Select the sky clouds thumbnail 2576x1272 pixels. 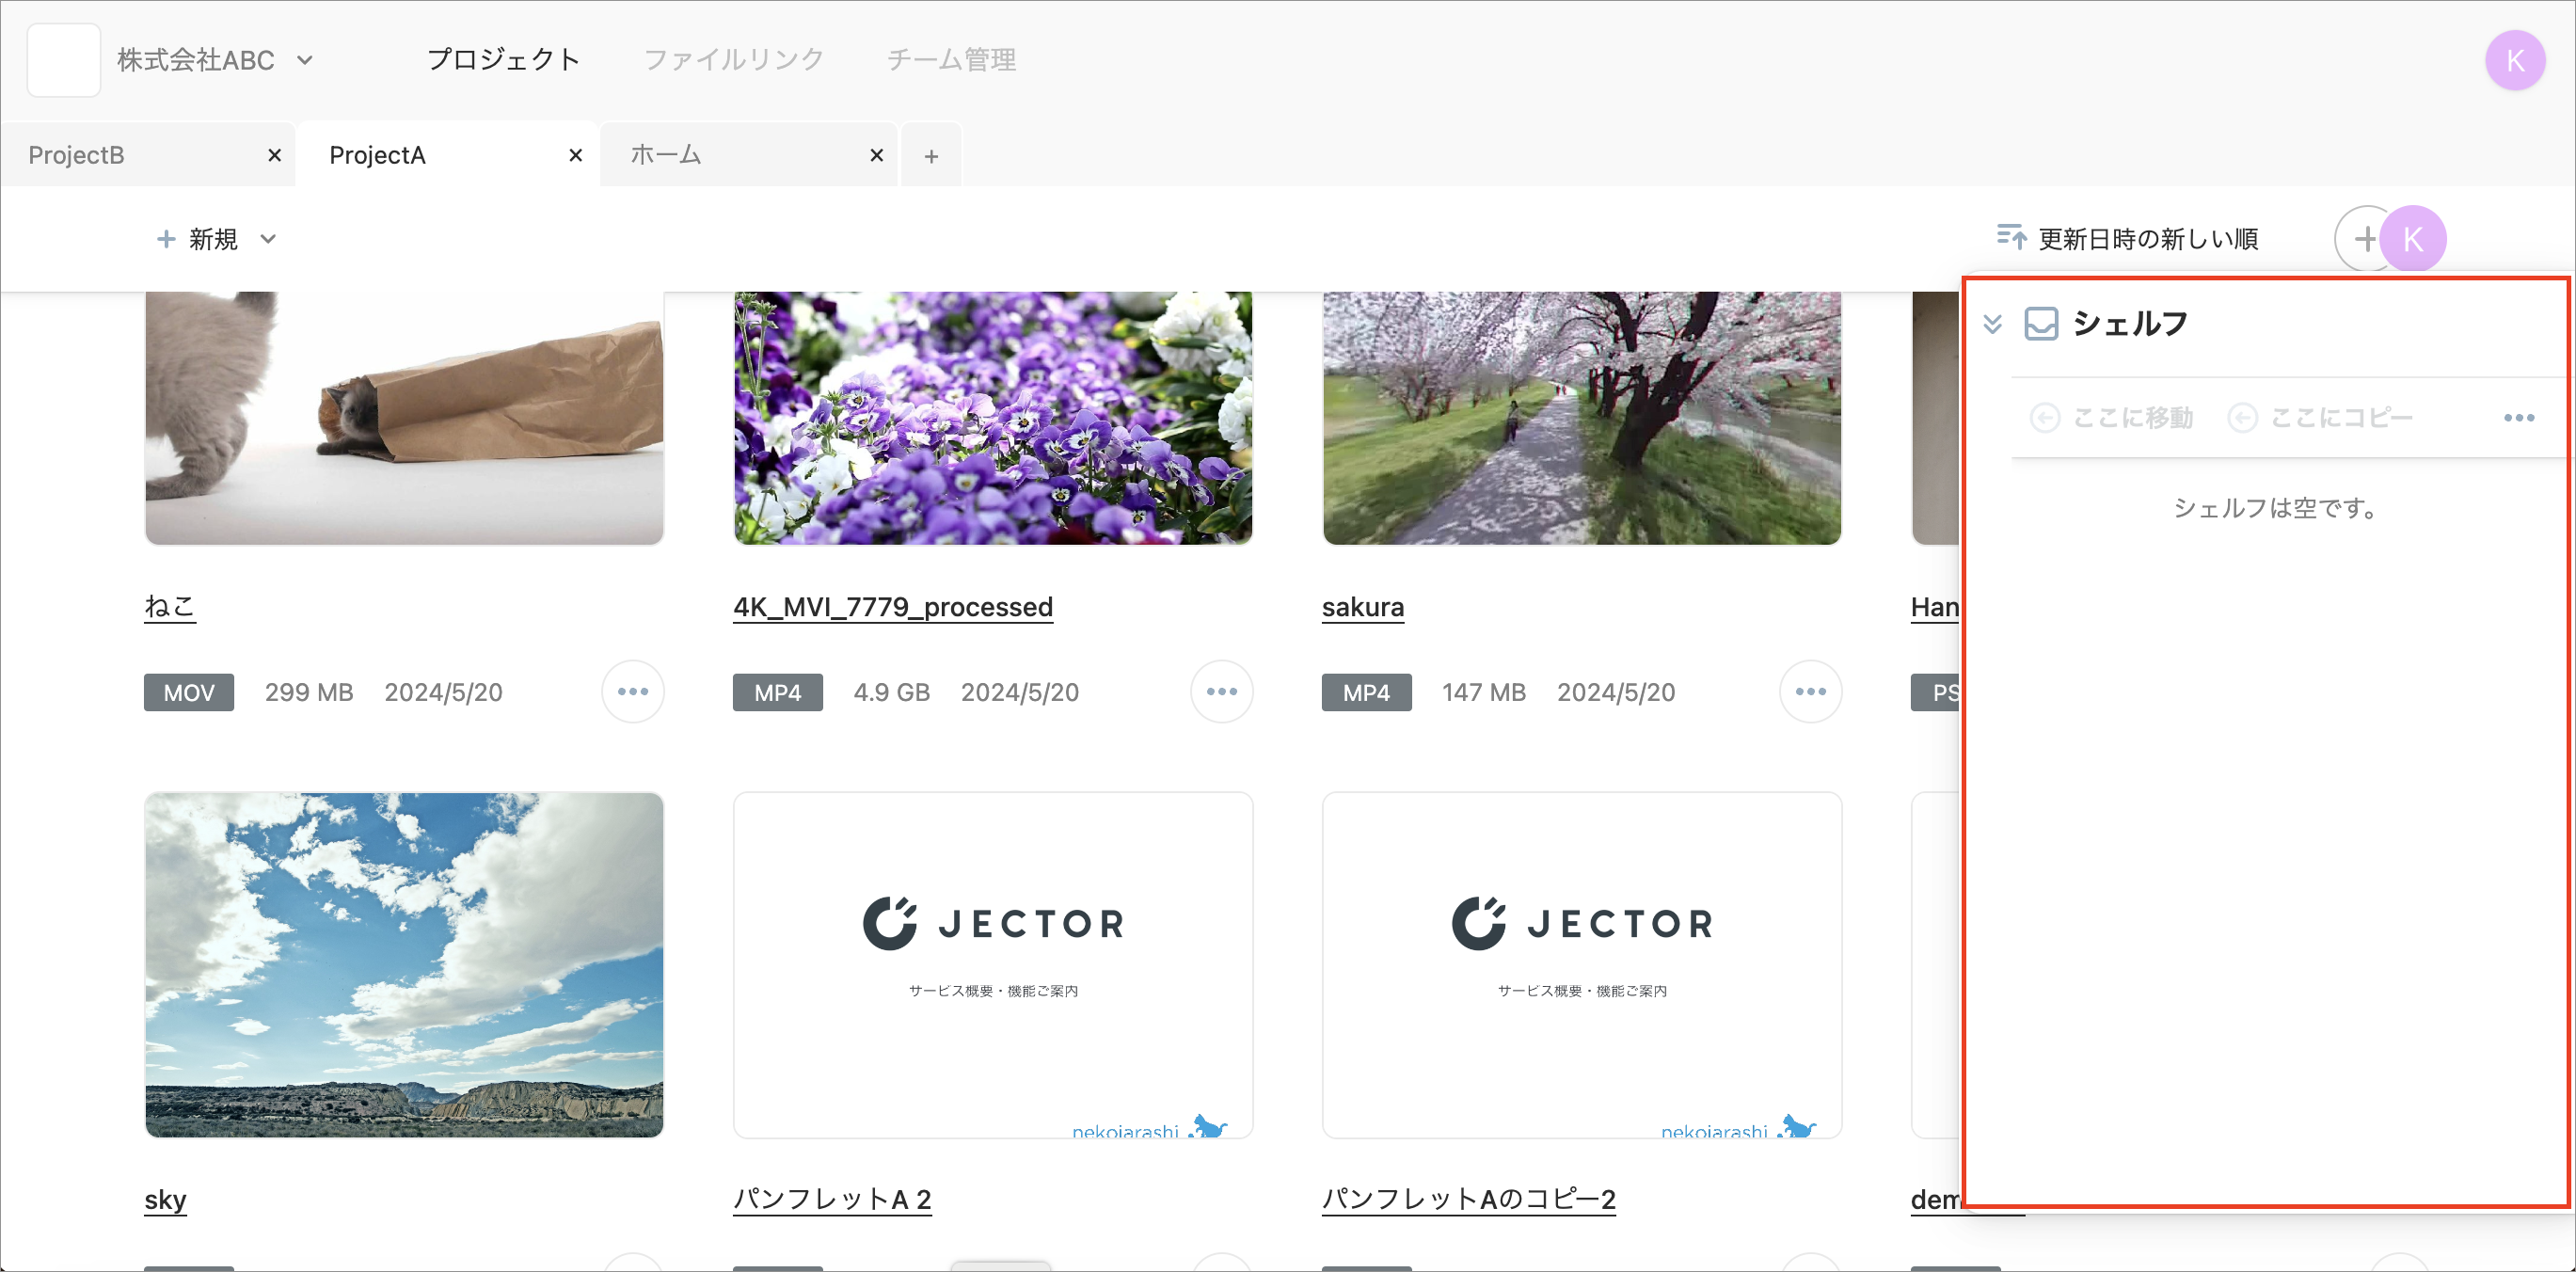coord(404,965)
